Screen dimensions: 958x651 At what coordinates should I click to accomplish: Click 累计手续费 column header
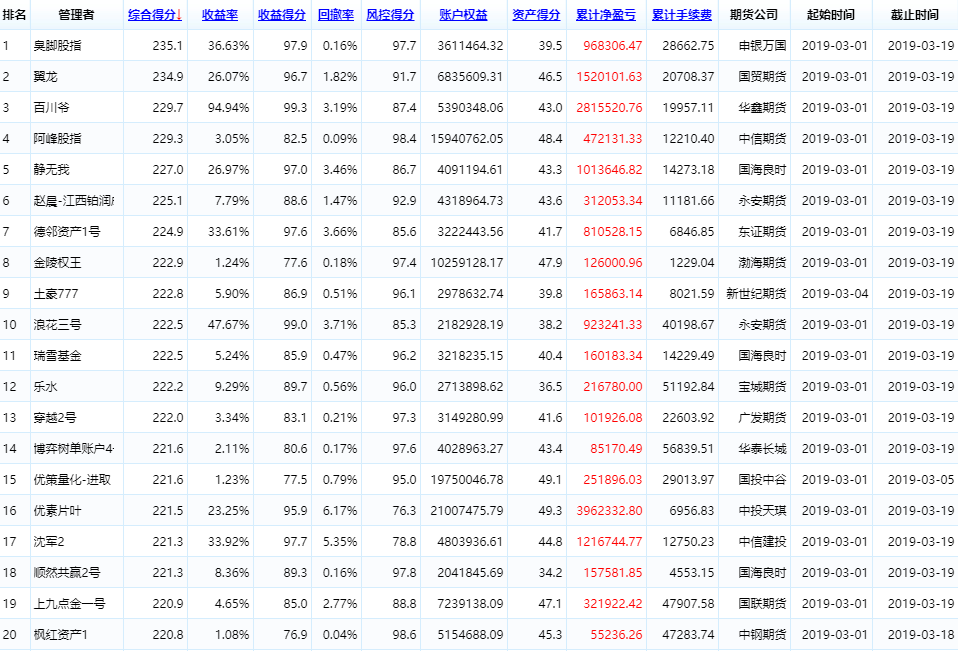pyautogui.click(x=682, y=15)
